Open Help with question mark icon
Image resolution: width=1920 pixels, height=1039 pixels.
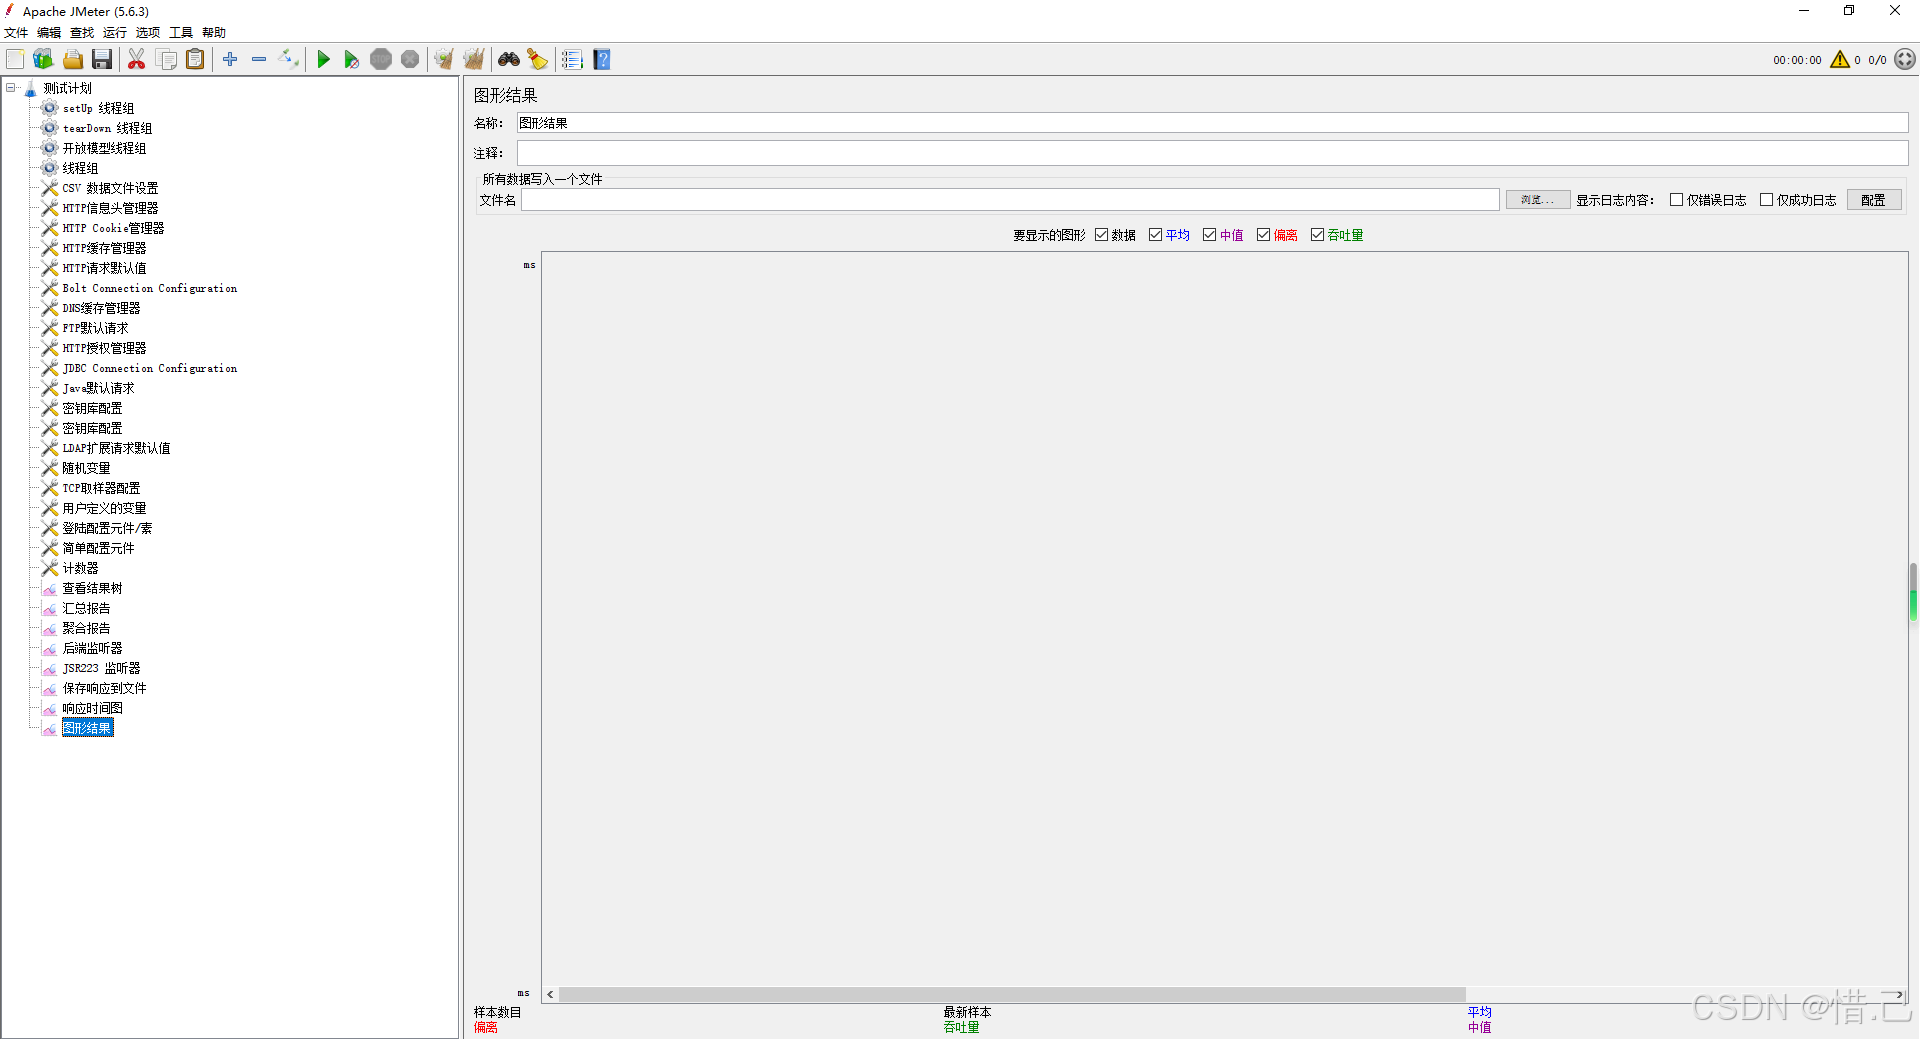[602, 60]
